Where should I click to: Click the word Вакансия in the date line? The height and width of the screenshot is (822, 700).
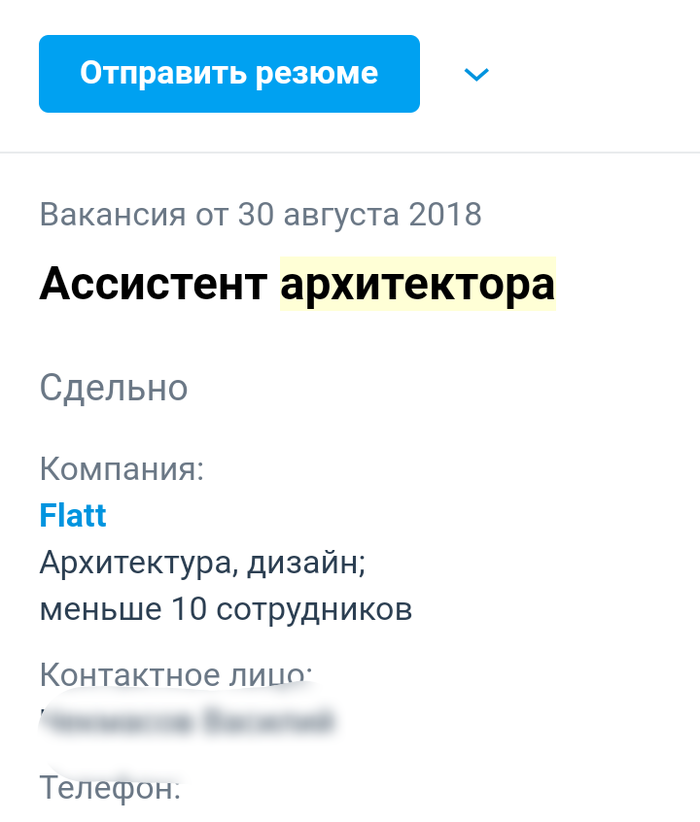pyautogui.click(x=112, y=214)
